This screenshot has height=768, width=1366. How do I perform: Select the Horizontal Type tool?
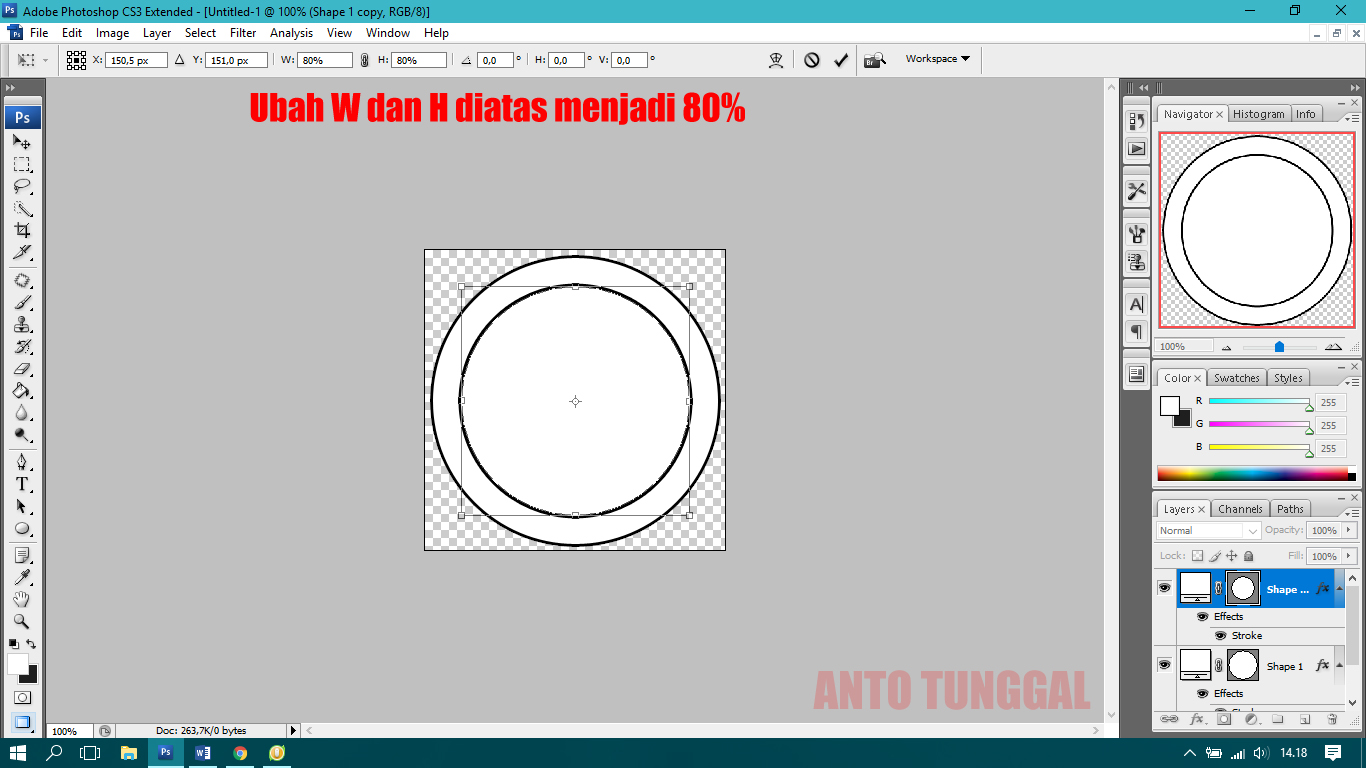(22, 484)
